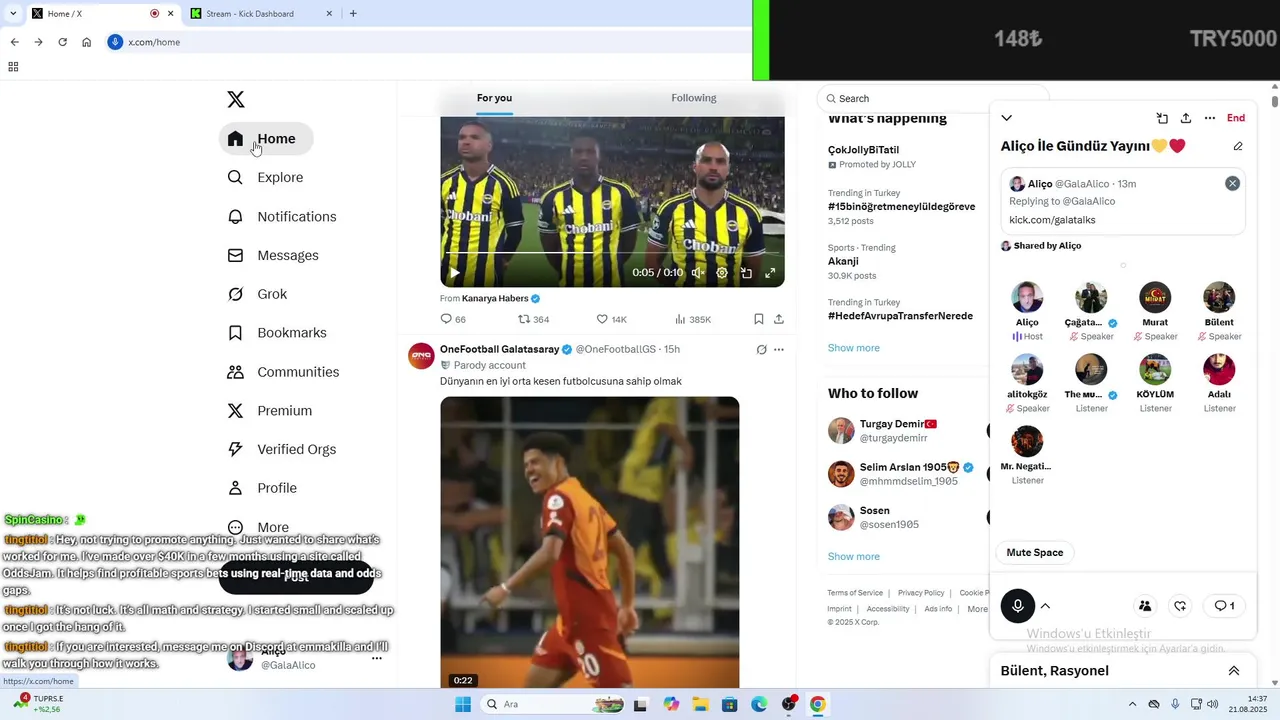Viewport: 1280px width, 720px height.
Task: Bookmark the Kanarya Habers post
Action: 759,319
